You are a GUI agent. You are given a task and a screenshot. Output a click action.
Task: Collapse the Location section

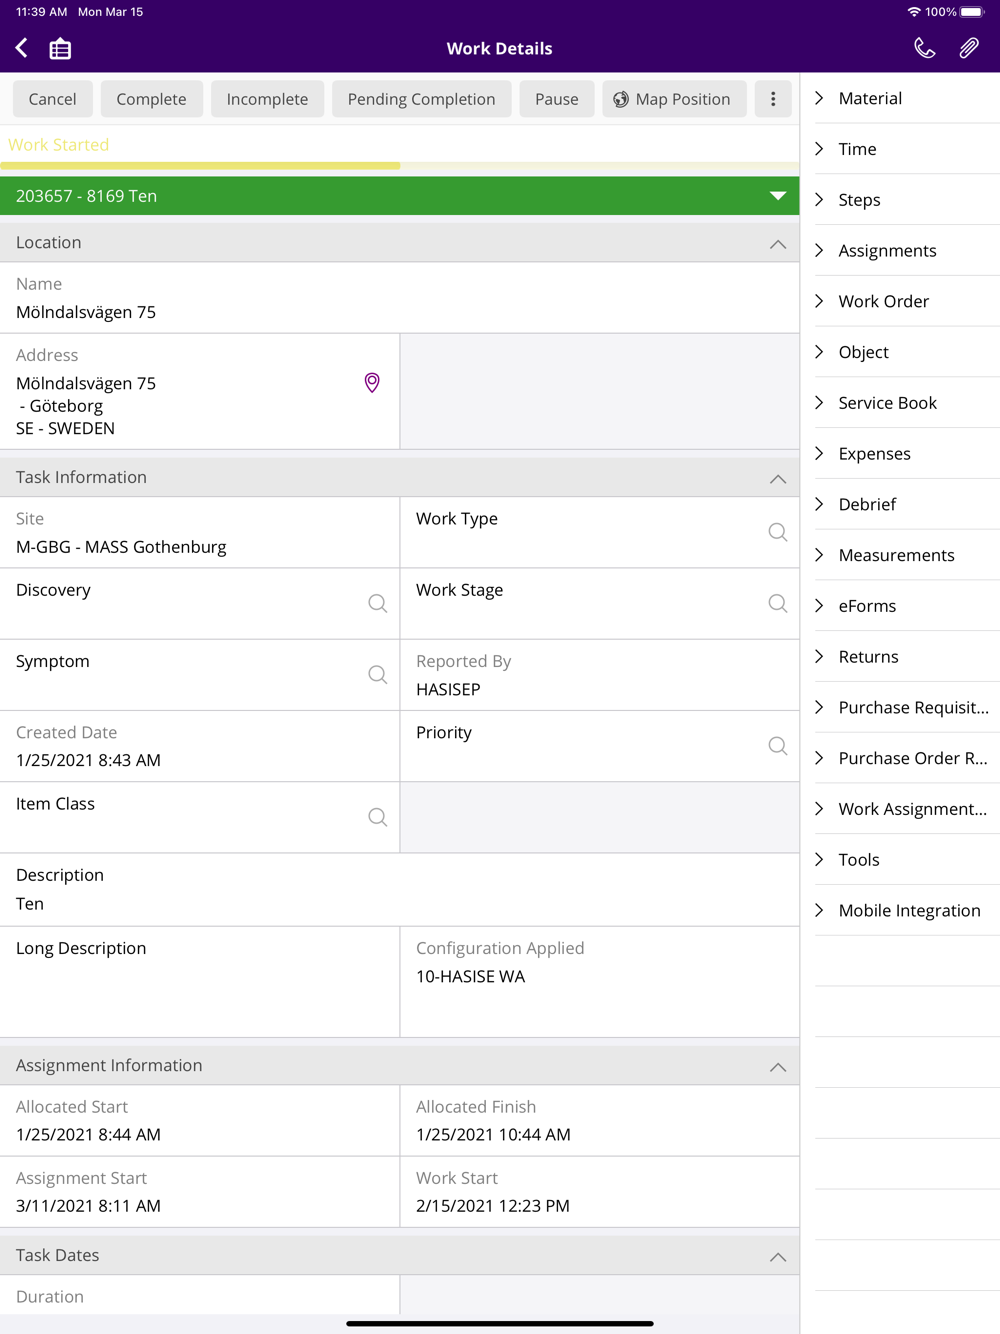(x=777, y=244)
